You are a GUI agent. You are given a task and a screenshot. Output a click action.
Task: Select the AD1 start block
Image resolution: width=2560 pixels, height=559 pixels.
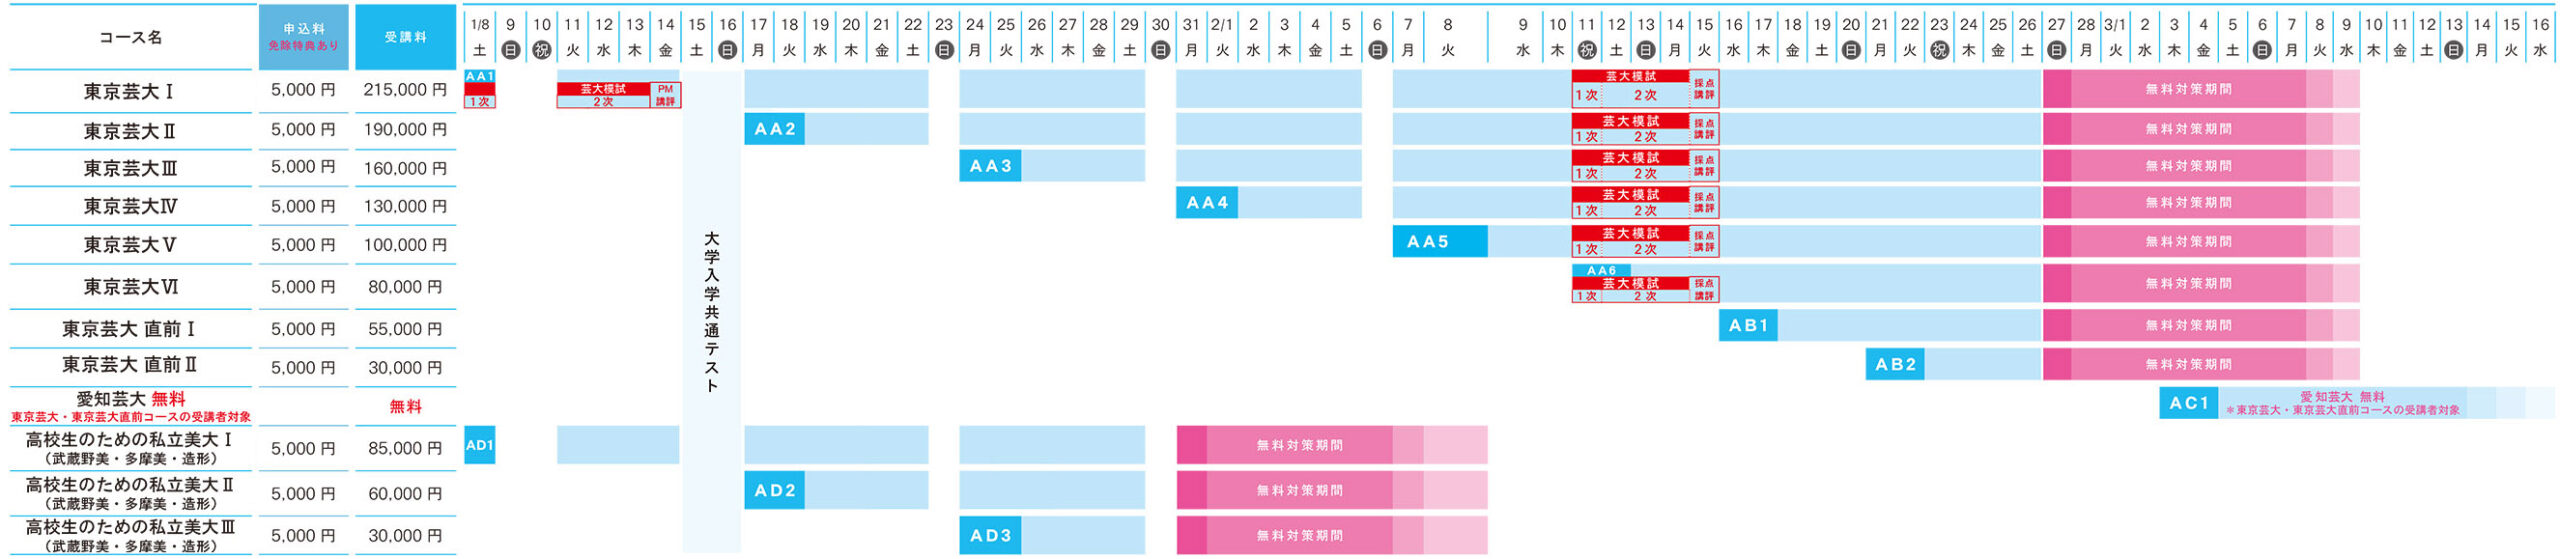click(x=480, y=445)
